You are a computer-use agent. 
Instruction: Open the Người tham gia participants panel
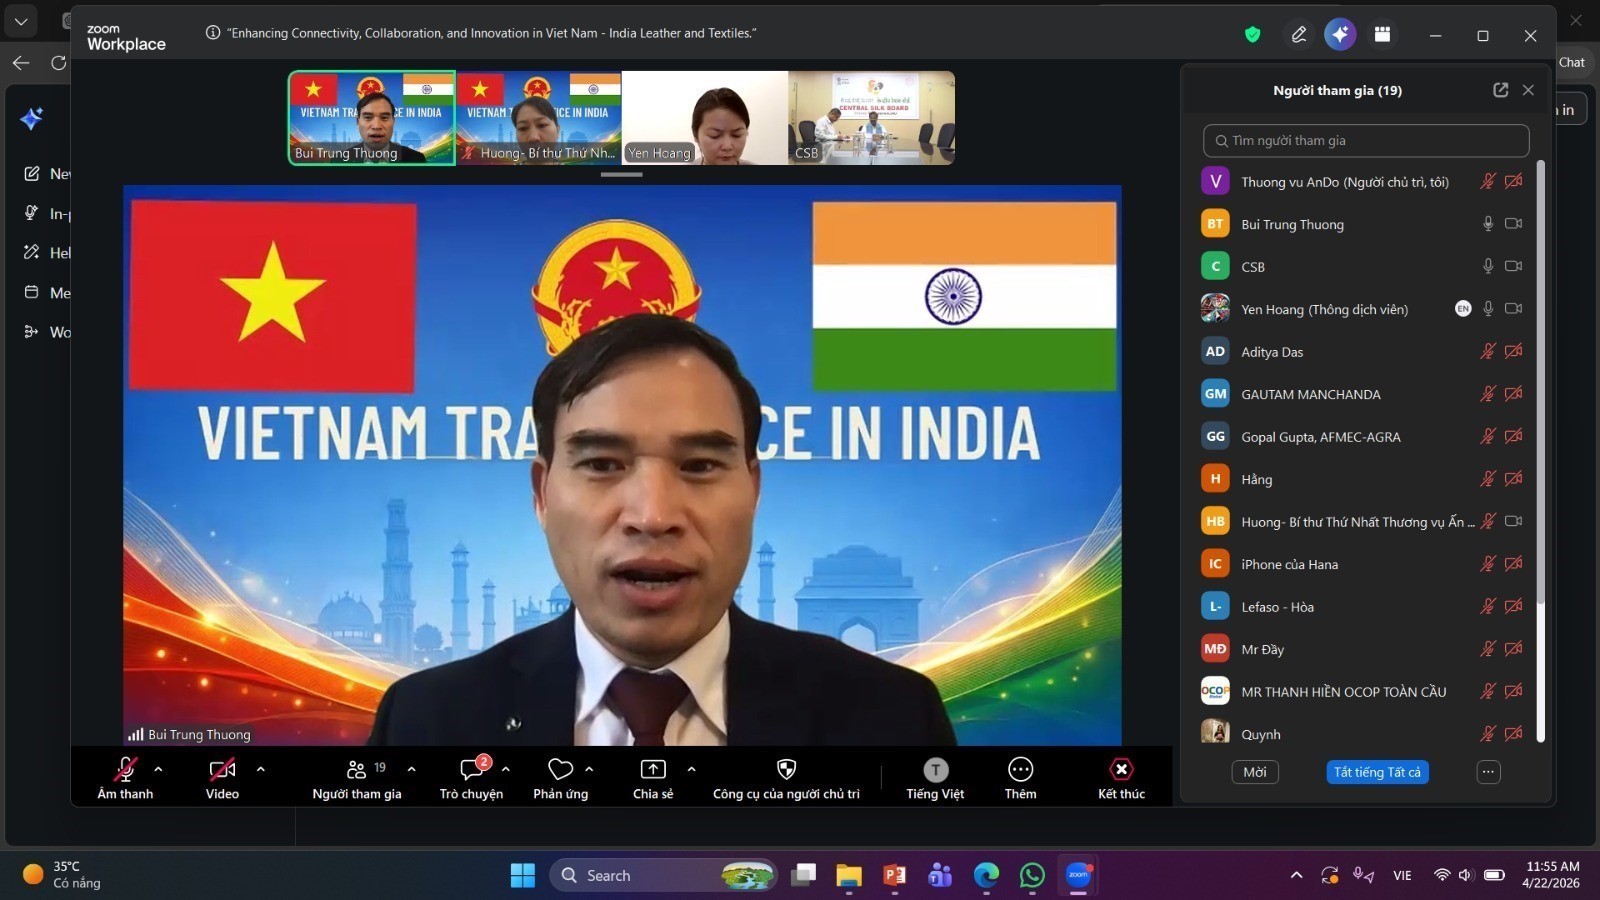point(356,770)
